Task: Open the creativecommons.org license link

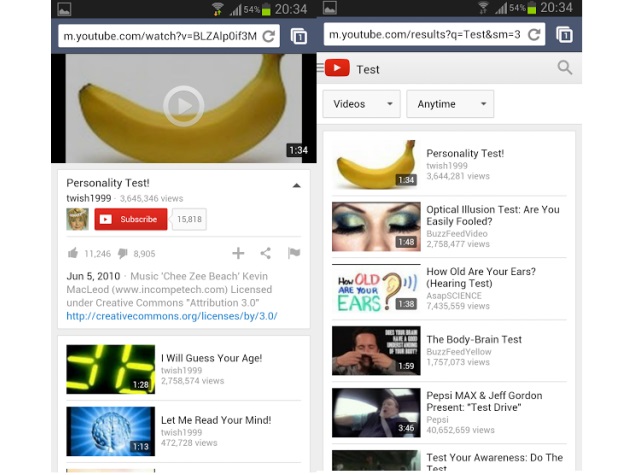Action: coord(172,316)
